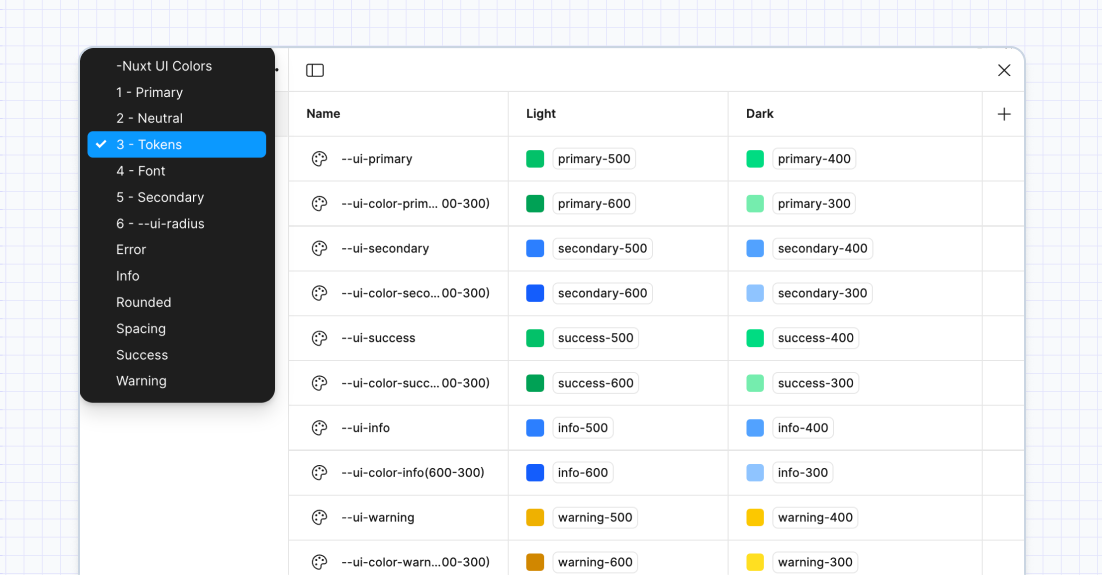Select the --ui-color-info(600-300) variable name
The image size is (1102, 575).
[x=412, y=472]
